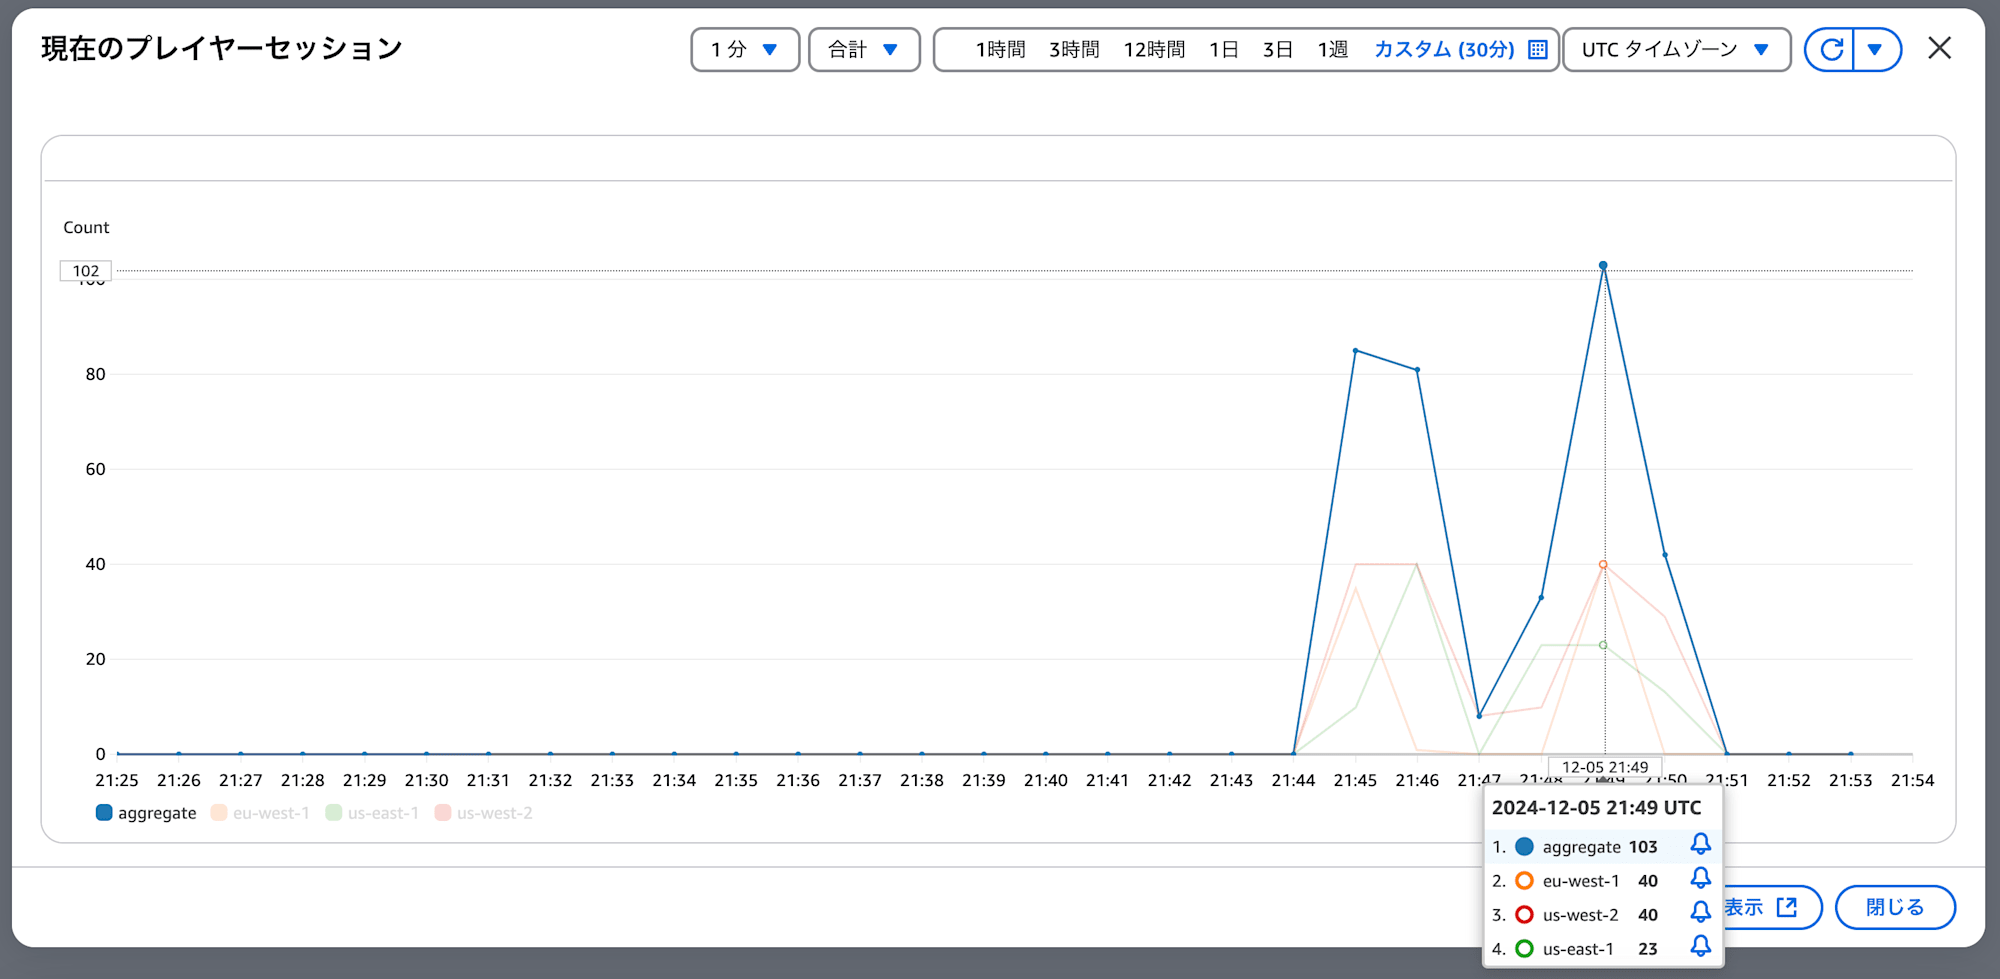
Task: Open the calendar icon for custom range
Action: (x=1538, y=50)
